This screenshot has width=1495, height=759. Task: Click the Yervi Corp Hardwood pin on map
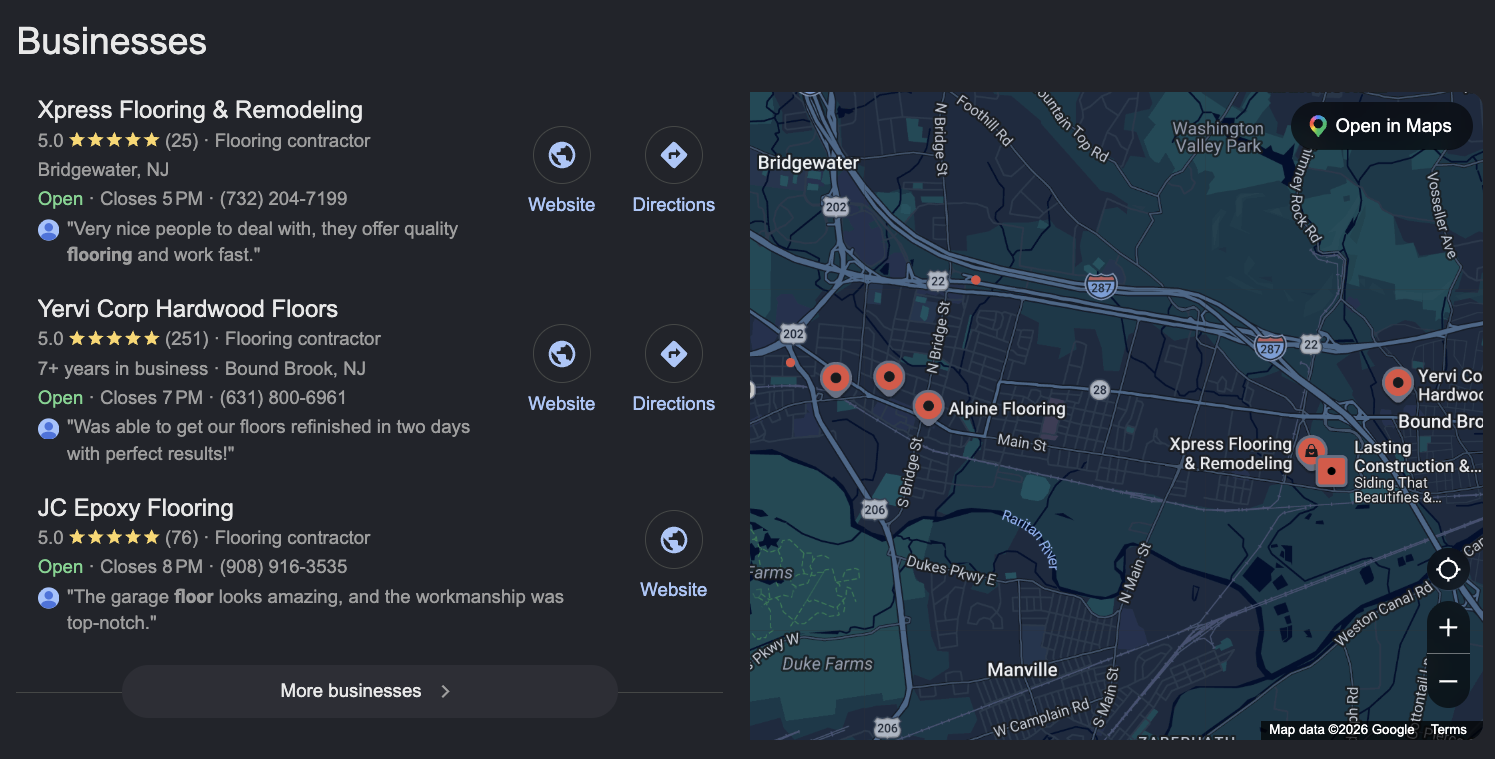1397,383
